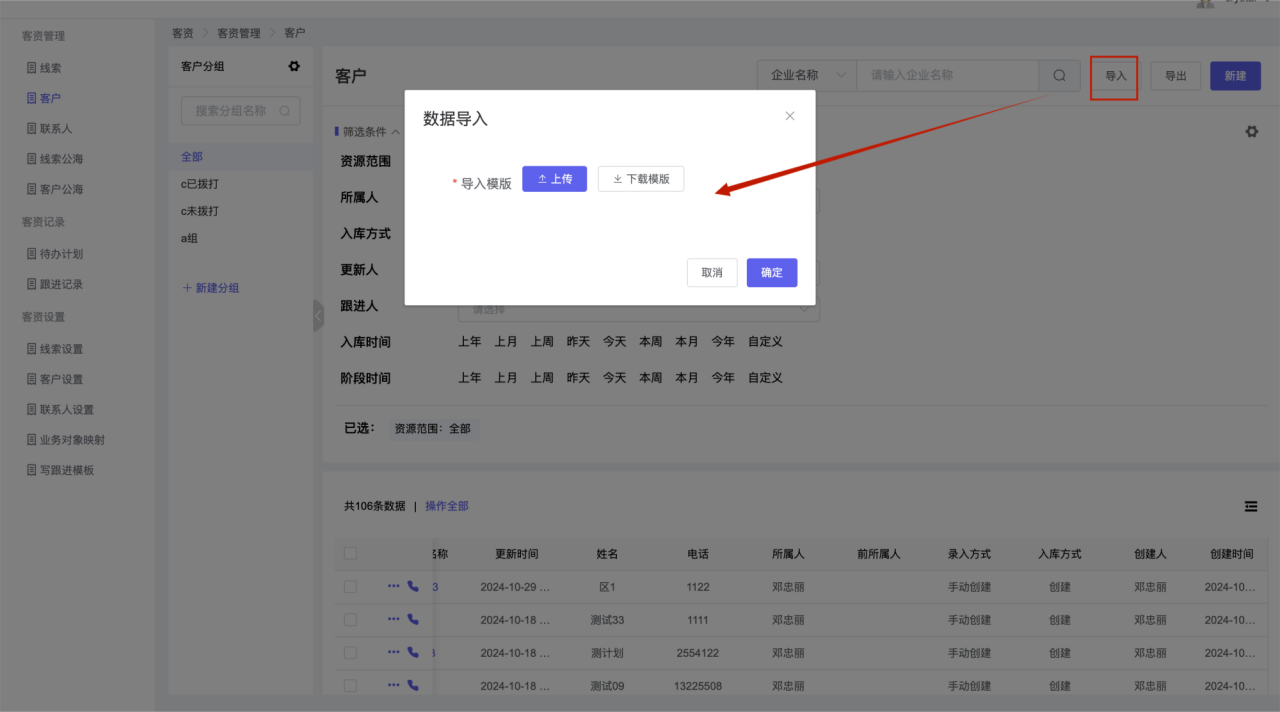Screen dimensions: 1280x712
Task: Click the 导出 export button
Action: coord(1176,76)
